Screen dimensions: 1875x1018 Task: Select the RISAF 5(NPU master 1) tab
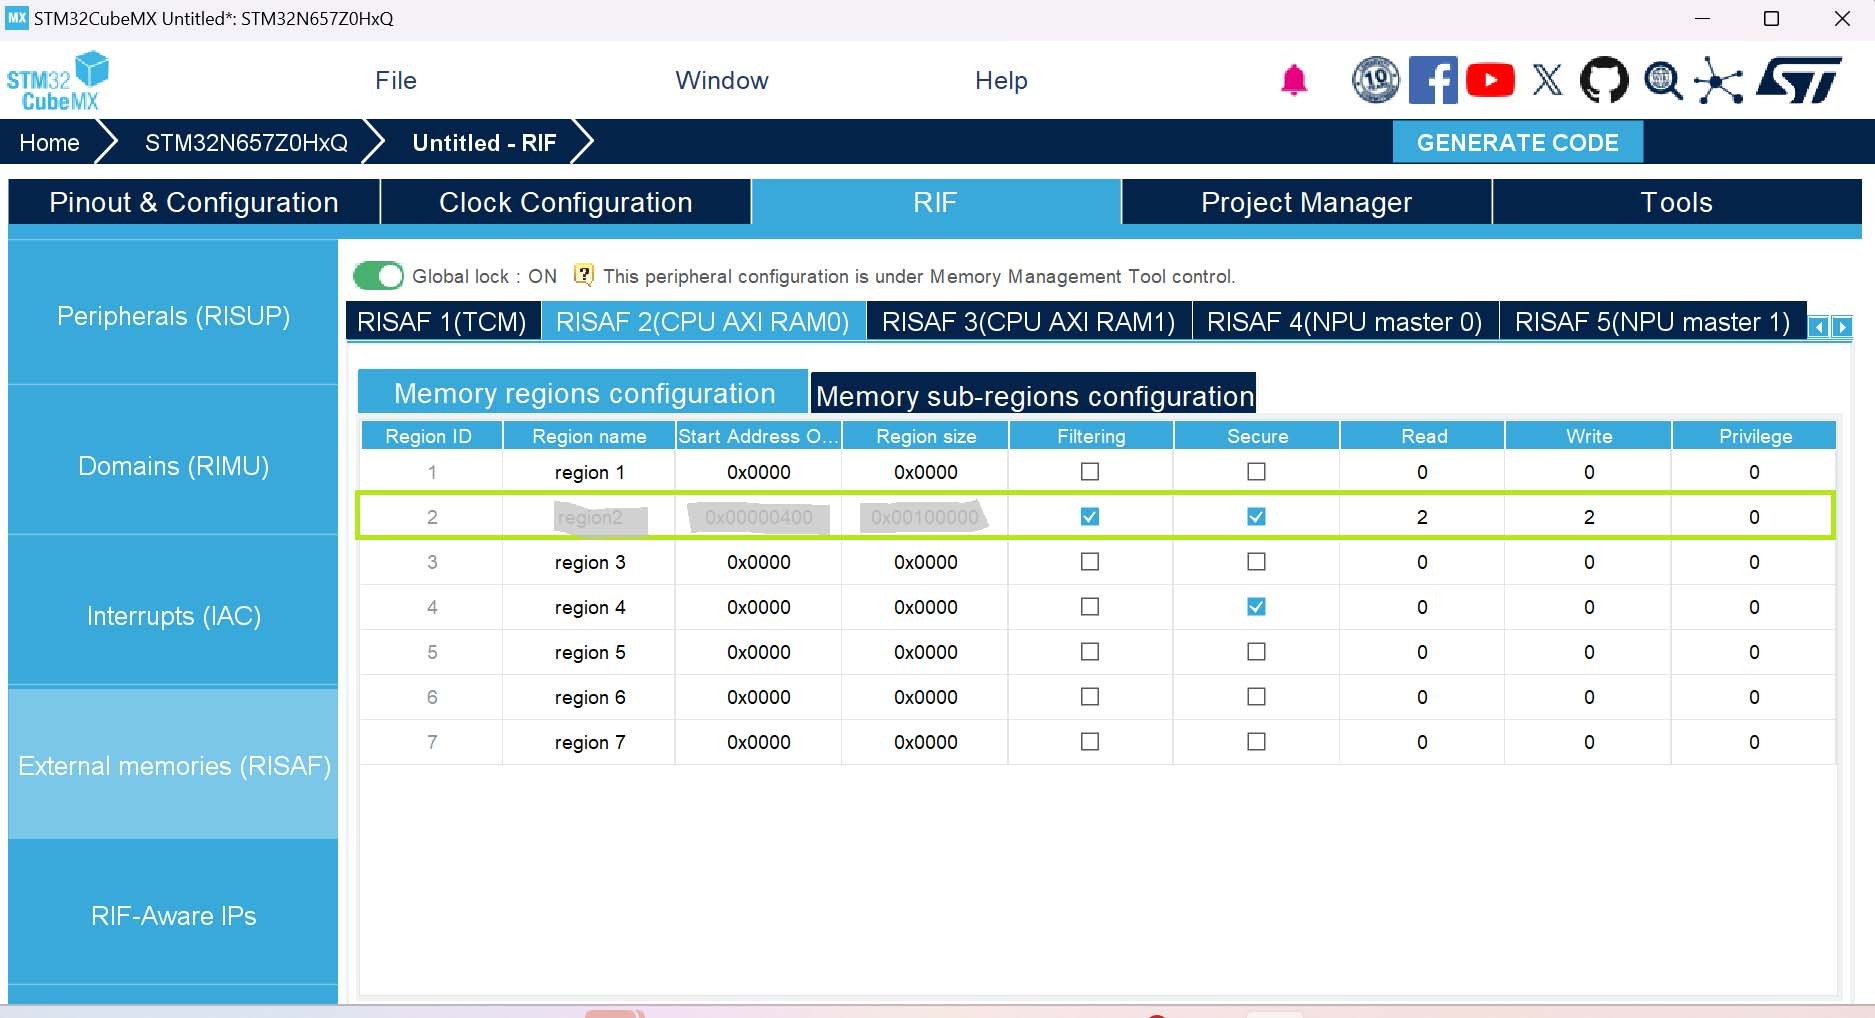[x=1653, y=321]
